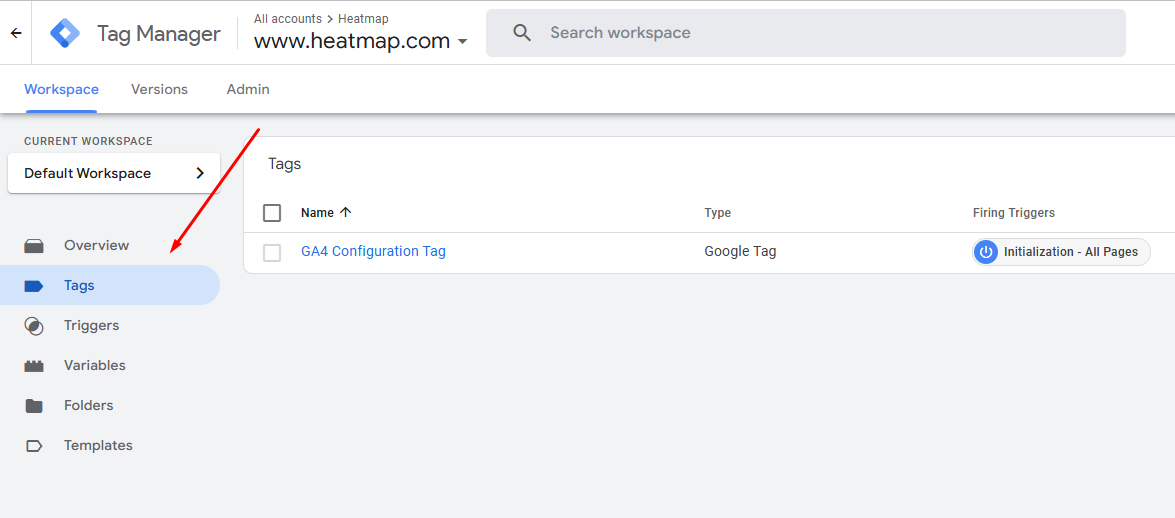Switch to the Admin tab
Image resolution: width=1175 pixels, height=518 pixels.
tap(248, 89)
